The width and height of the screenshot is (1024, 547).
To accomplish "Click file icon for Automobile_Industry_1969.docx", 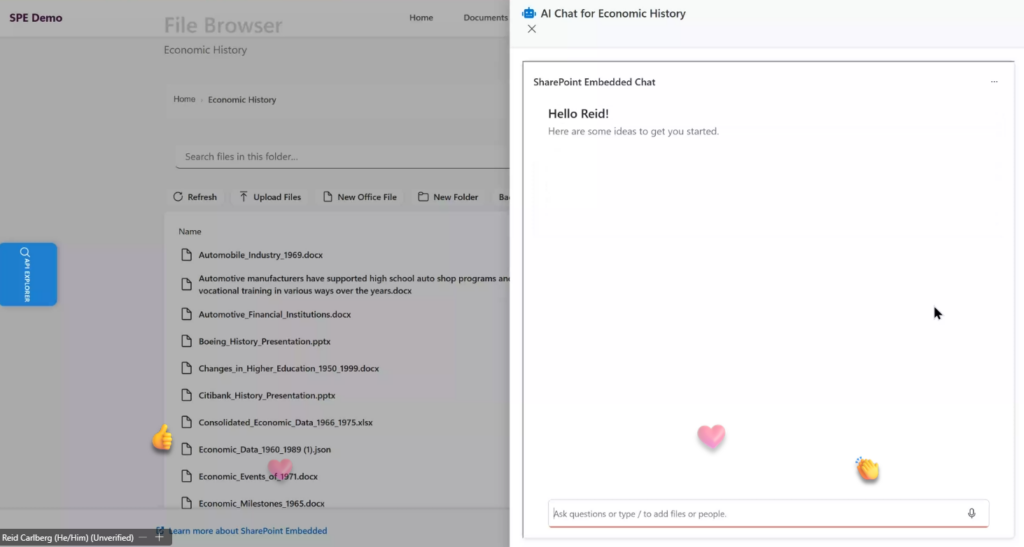I will (187, 255).
